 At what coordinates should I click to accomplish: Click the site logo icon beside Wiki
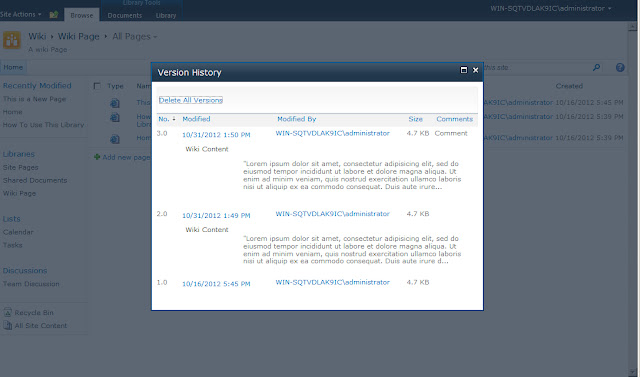click(11, 40)
